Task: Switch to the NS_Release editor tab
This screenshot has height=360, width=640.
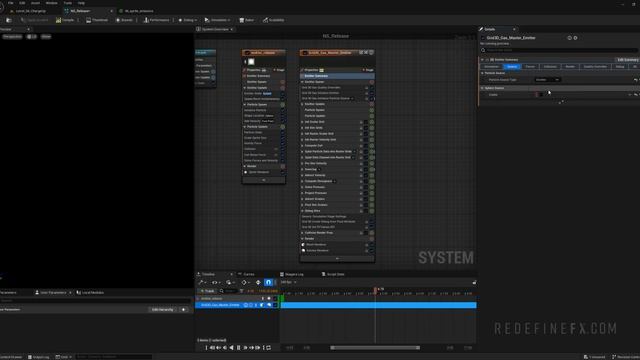Action: [x=88, y=11]
